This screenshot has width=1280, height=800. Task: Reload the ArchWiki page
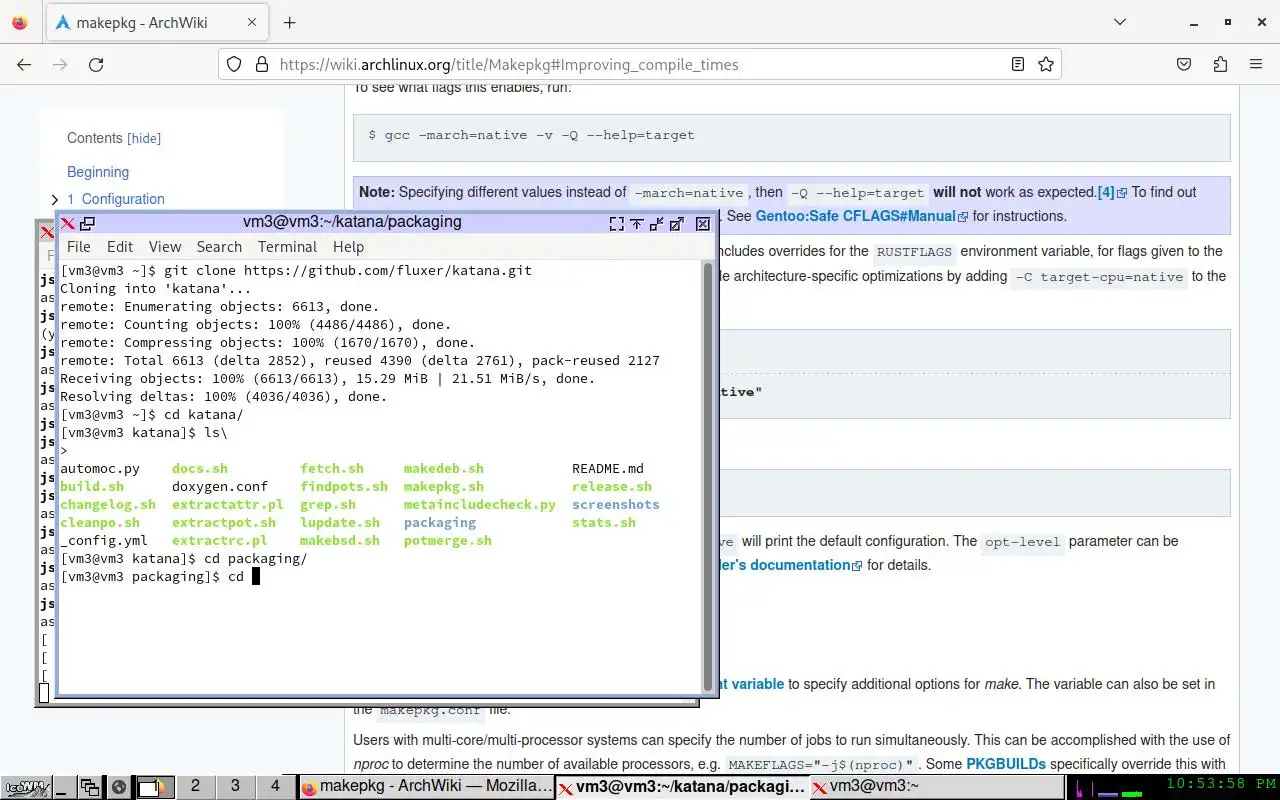click(x=96, y=64)
